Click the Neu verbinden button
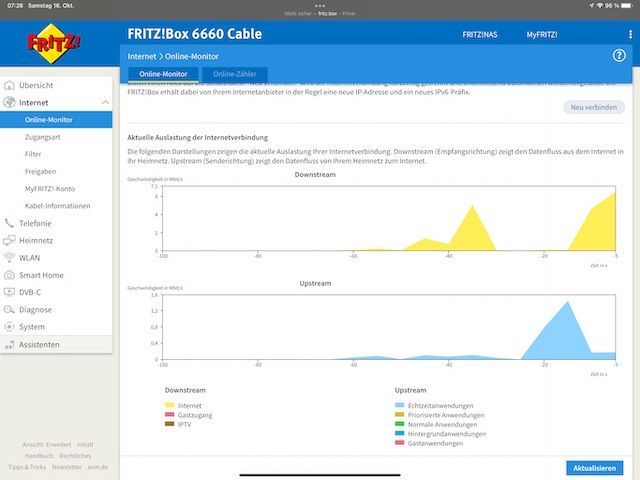The height and width of the screenshot is (480, 640). 593,107
